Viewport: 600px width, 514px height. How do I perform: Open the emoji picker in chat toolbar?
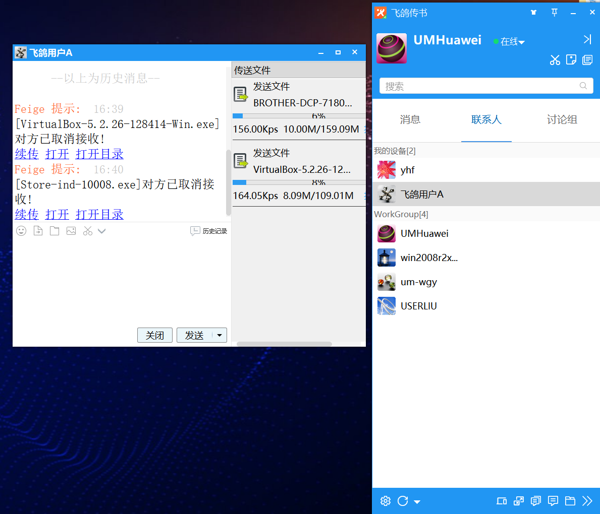click(x=21, y=231)
